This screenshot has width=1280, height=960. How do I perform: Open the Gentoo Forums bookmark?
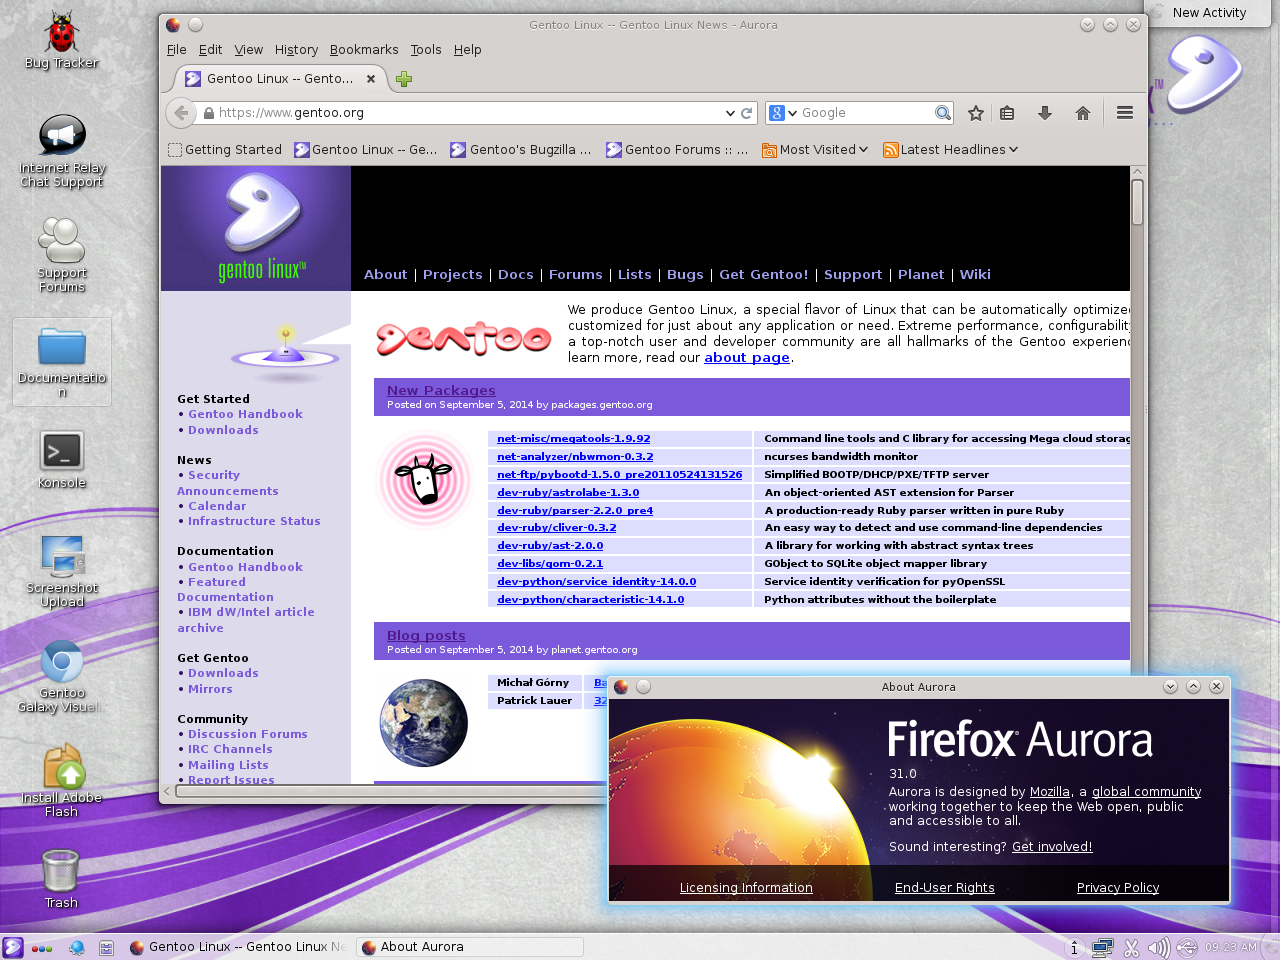coord(677,150)
